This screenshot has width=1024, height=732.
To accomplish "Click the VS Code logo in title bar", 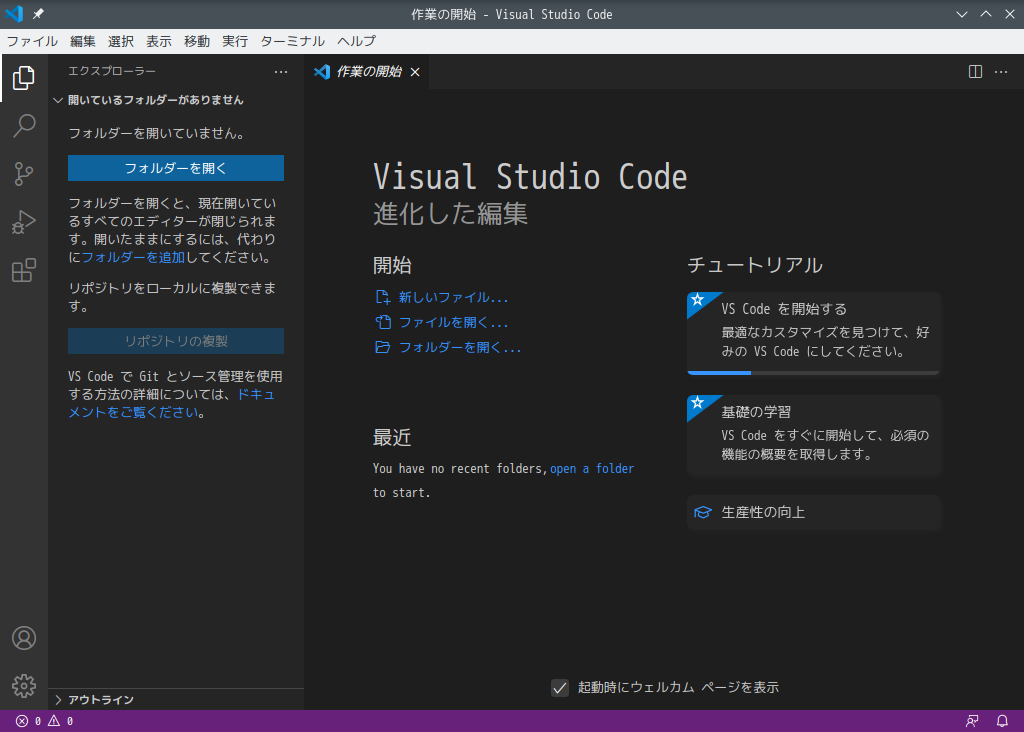I will [14, 14].
